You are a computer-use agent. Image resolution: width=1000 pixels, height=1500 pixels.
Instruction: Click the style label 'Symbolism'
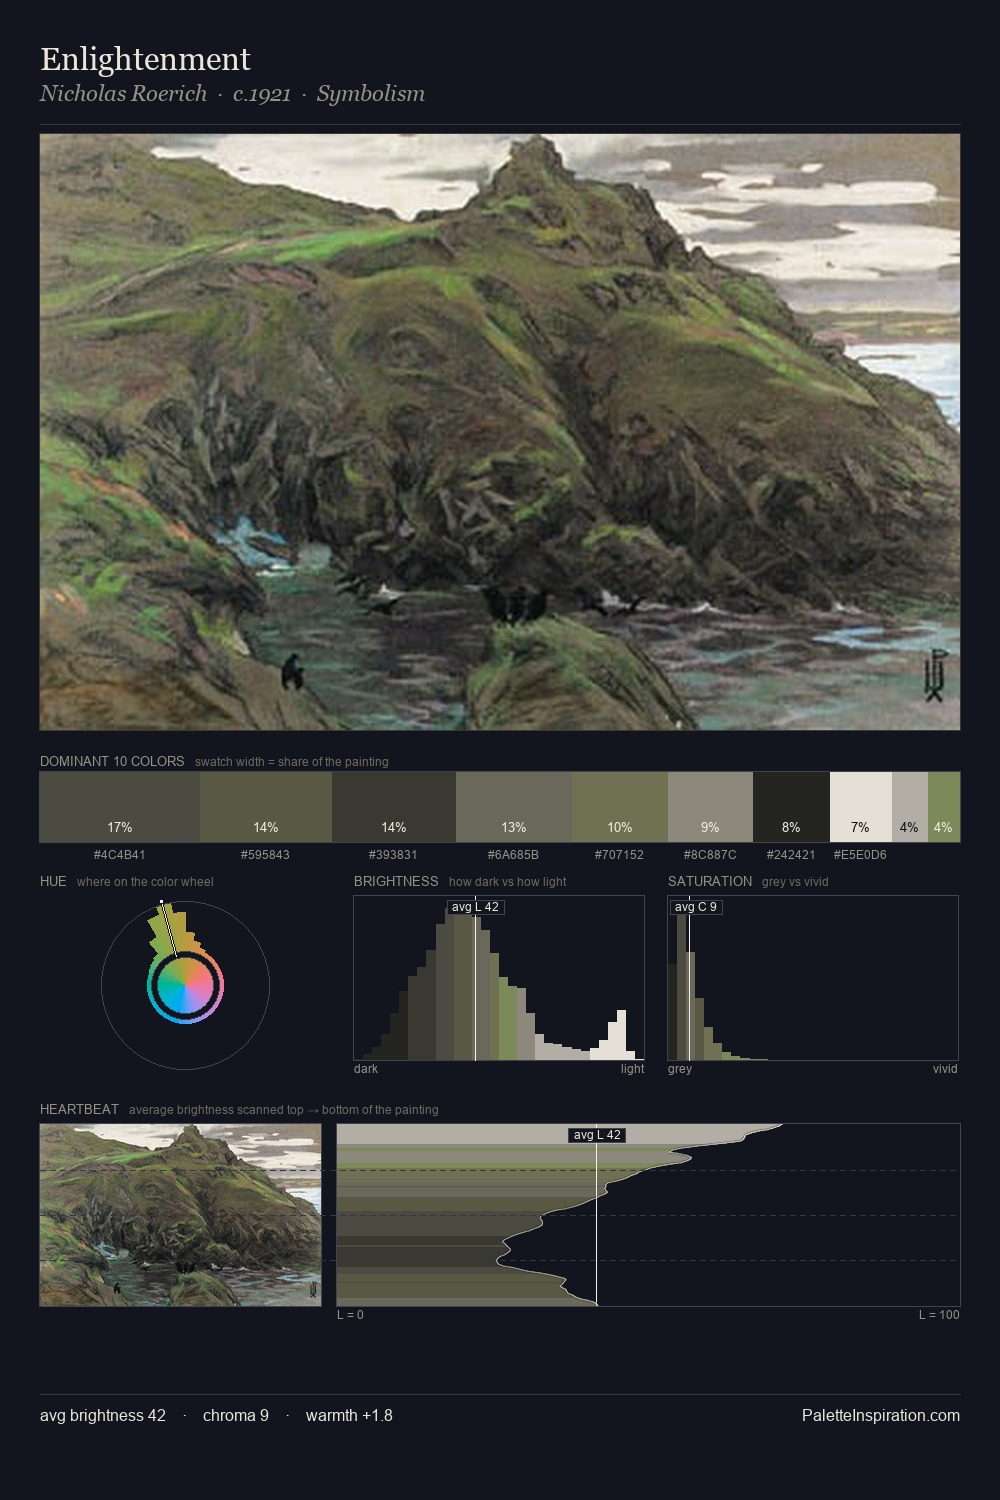[x=371, y=94]
